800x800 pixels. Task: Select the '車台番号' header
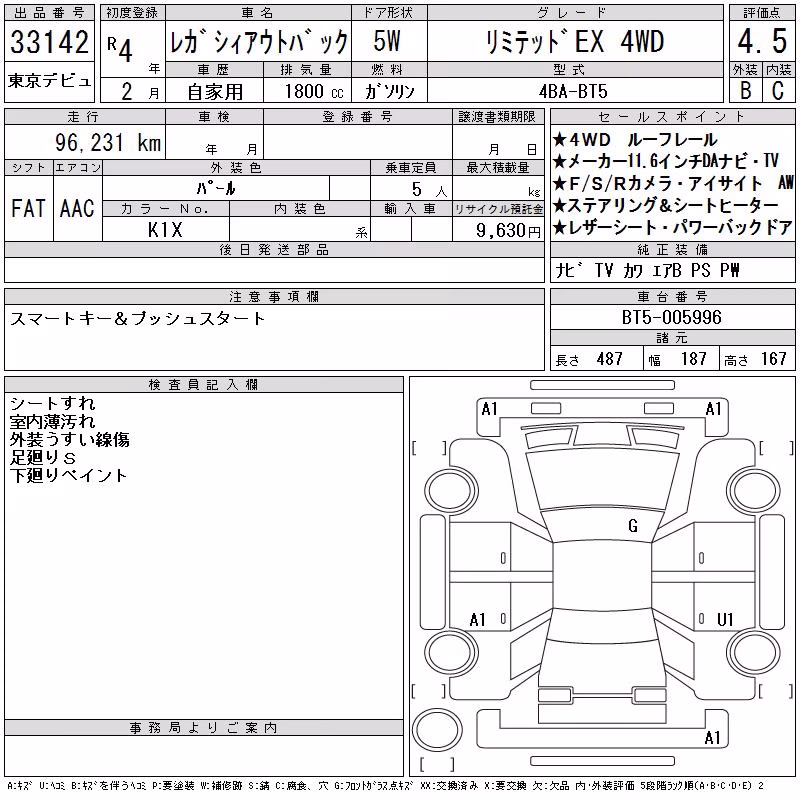click(x=672, y=296)
